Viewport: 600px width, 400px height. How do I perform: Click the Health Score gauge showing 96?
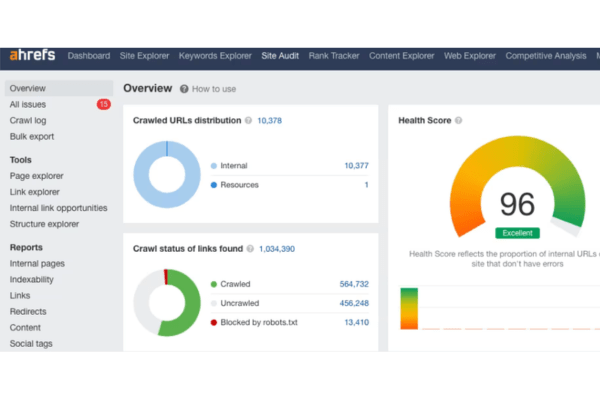coord(517,188)
